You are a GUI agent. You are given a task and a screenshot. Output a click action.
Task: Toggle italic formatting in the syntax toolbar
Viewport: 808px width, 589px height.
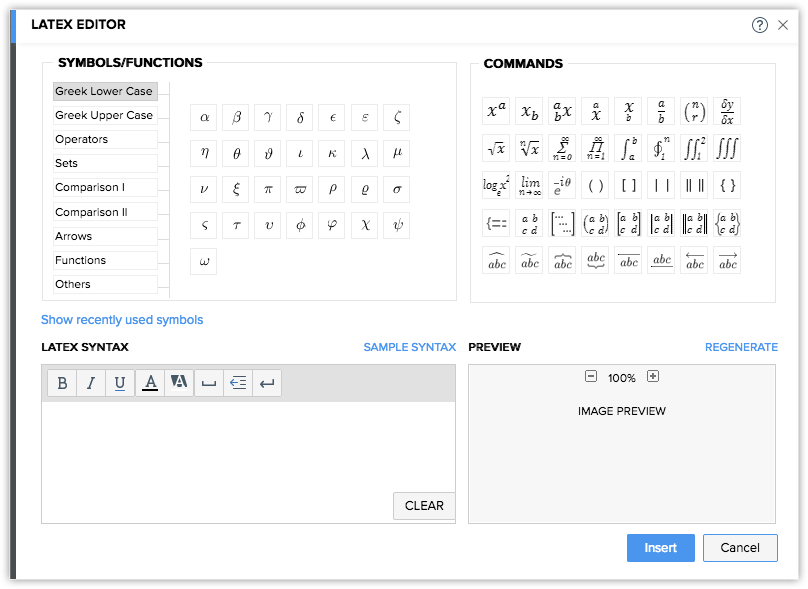91,383
